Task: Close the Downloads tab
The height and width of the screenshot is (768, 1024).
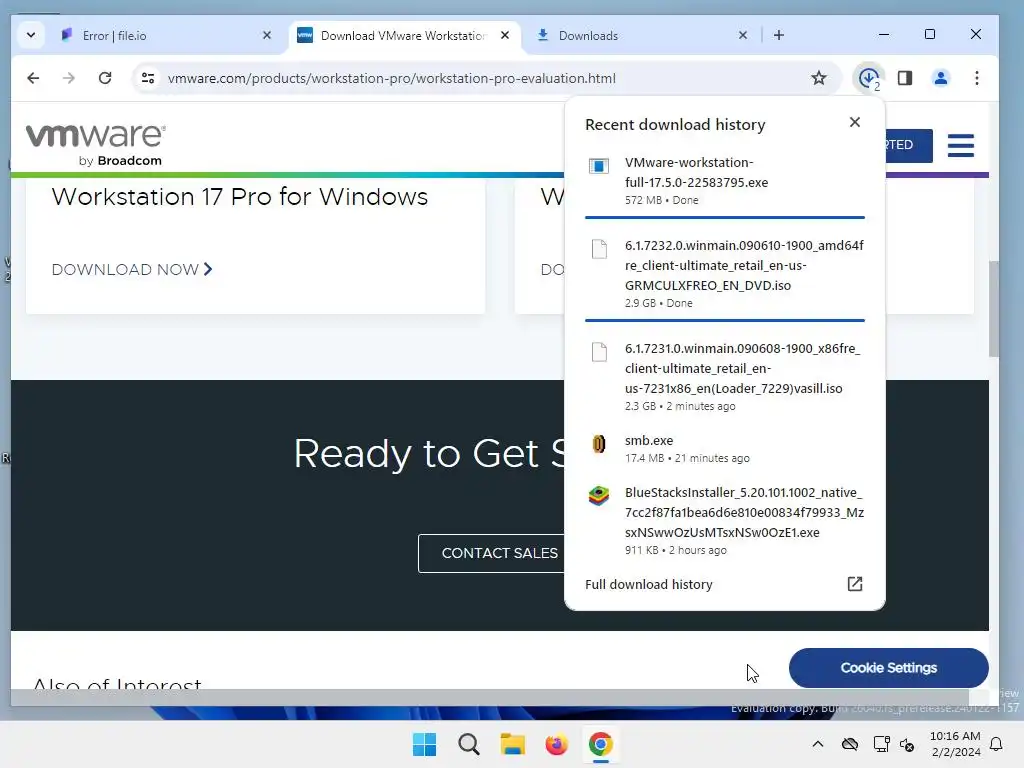Action: 743,35
